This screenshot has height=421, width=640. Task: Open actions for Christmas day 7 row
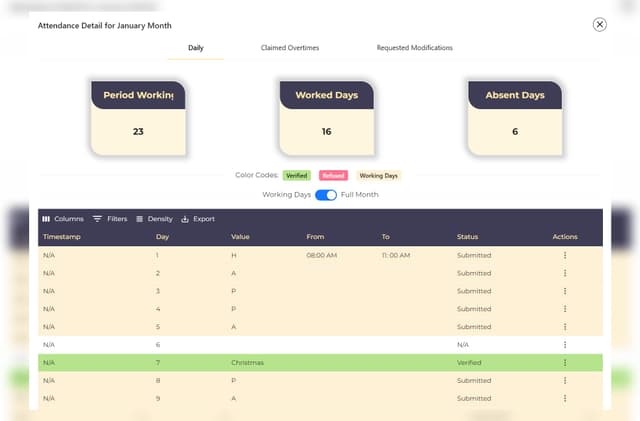point(565,363)
